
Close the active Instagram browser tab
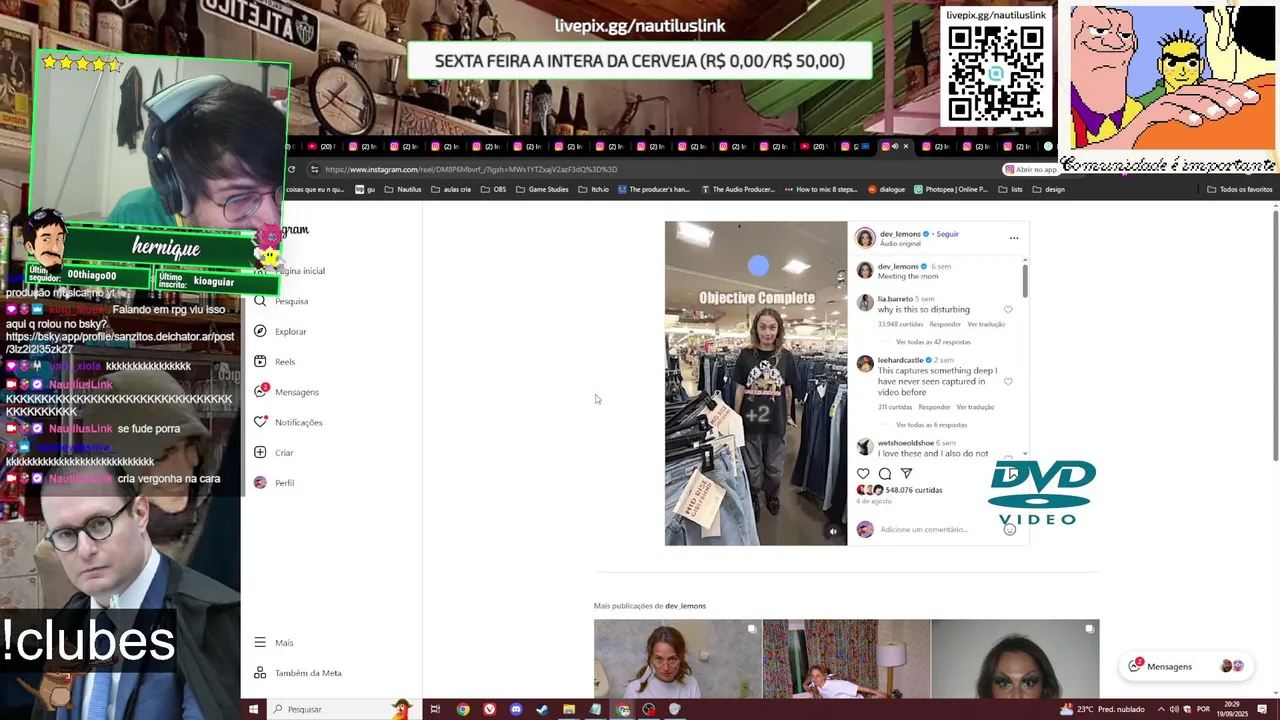pyautogui.click(x=906, y=146)
